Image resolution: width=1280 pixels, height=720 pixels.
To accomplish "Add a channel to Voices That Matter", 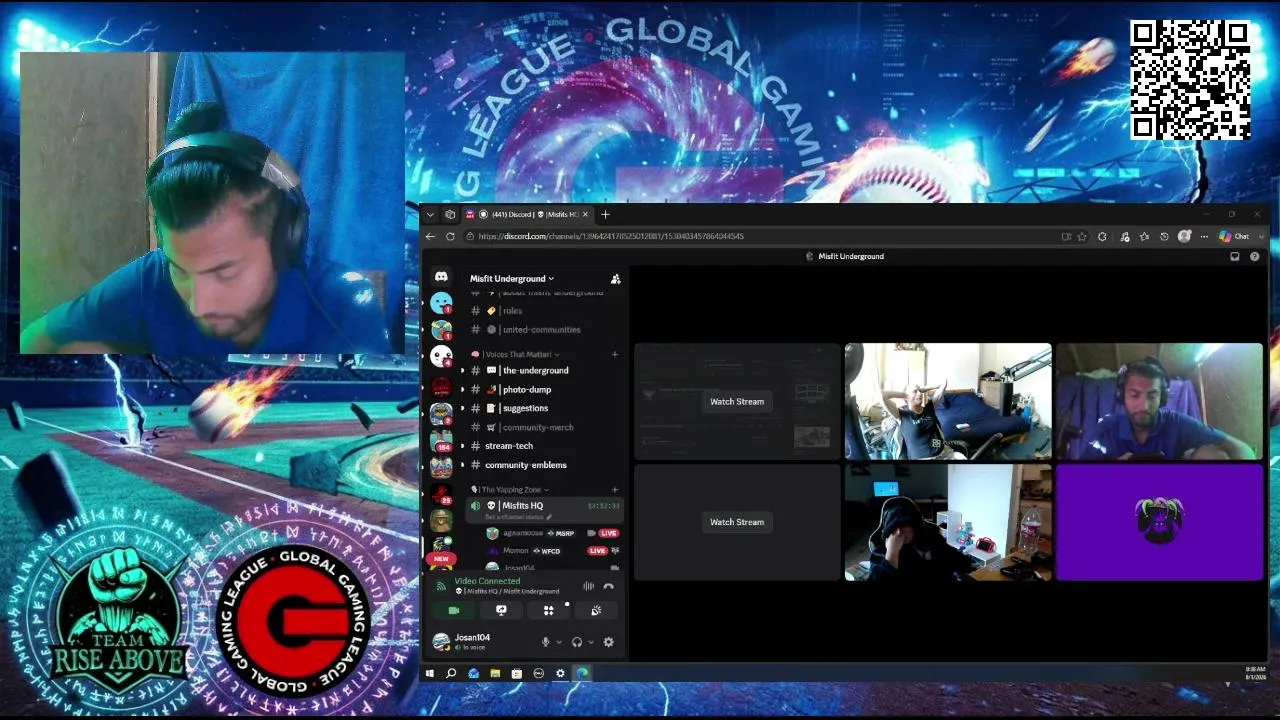I will pos(615,354).
